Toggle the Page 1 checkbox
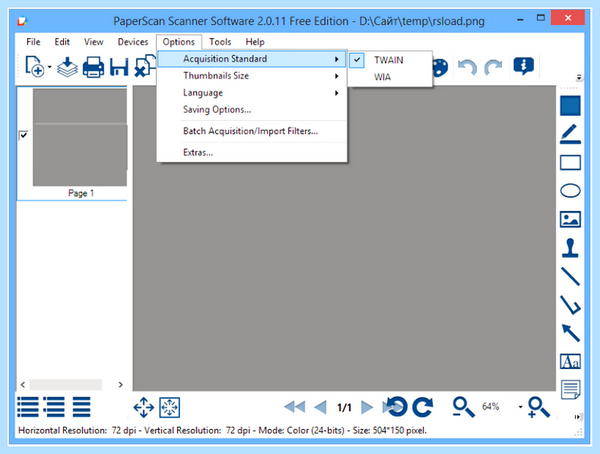The width and height of the screenshot is (600, 454). [23, 135]
